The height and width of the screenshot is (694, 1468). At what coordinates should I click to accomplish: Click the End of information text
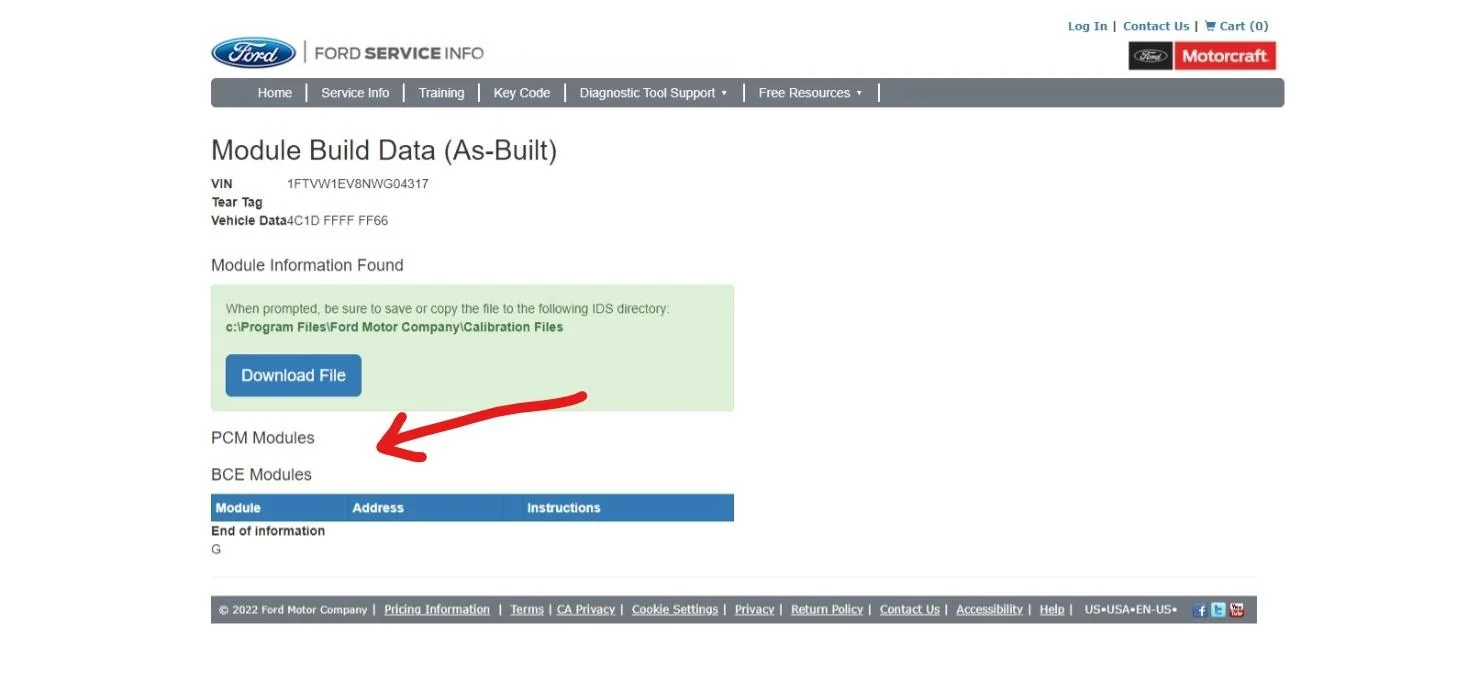(x=268, y=531)
